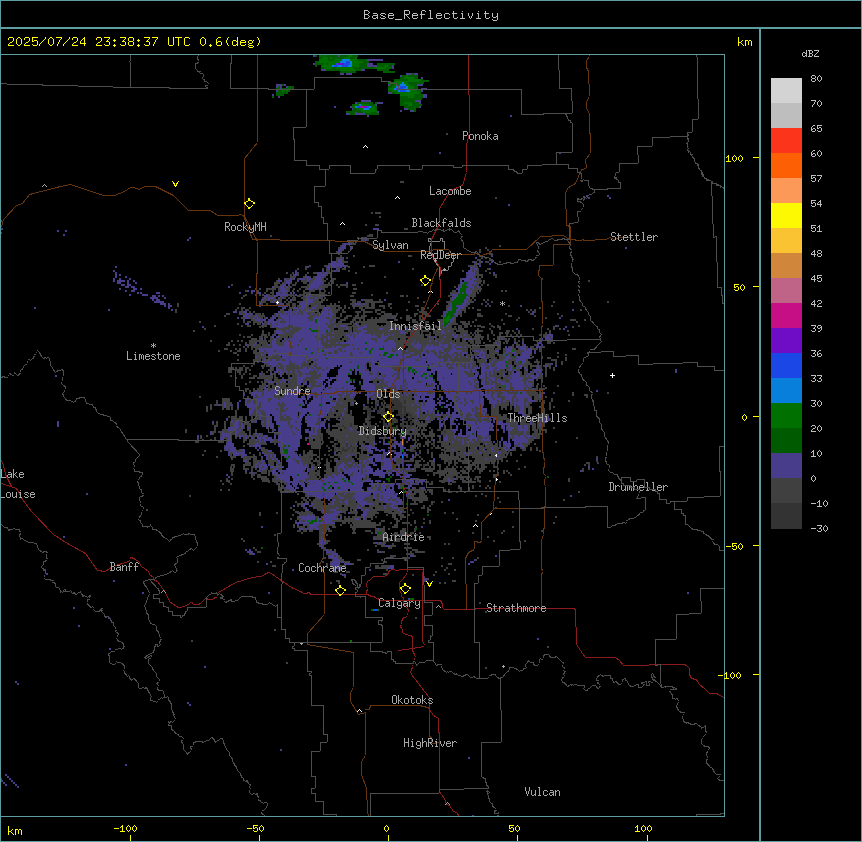Click the yellow diamond marker above RockyMH
The height and width of the screenshot is (842, 862).
(250, 204)
